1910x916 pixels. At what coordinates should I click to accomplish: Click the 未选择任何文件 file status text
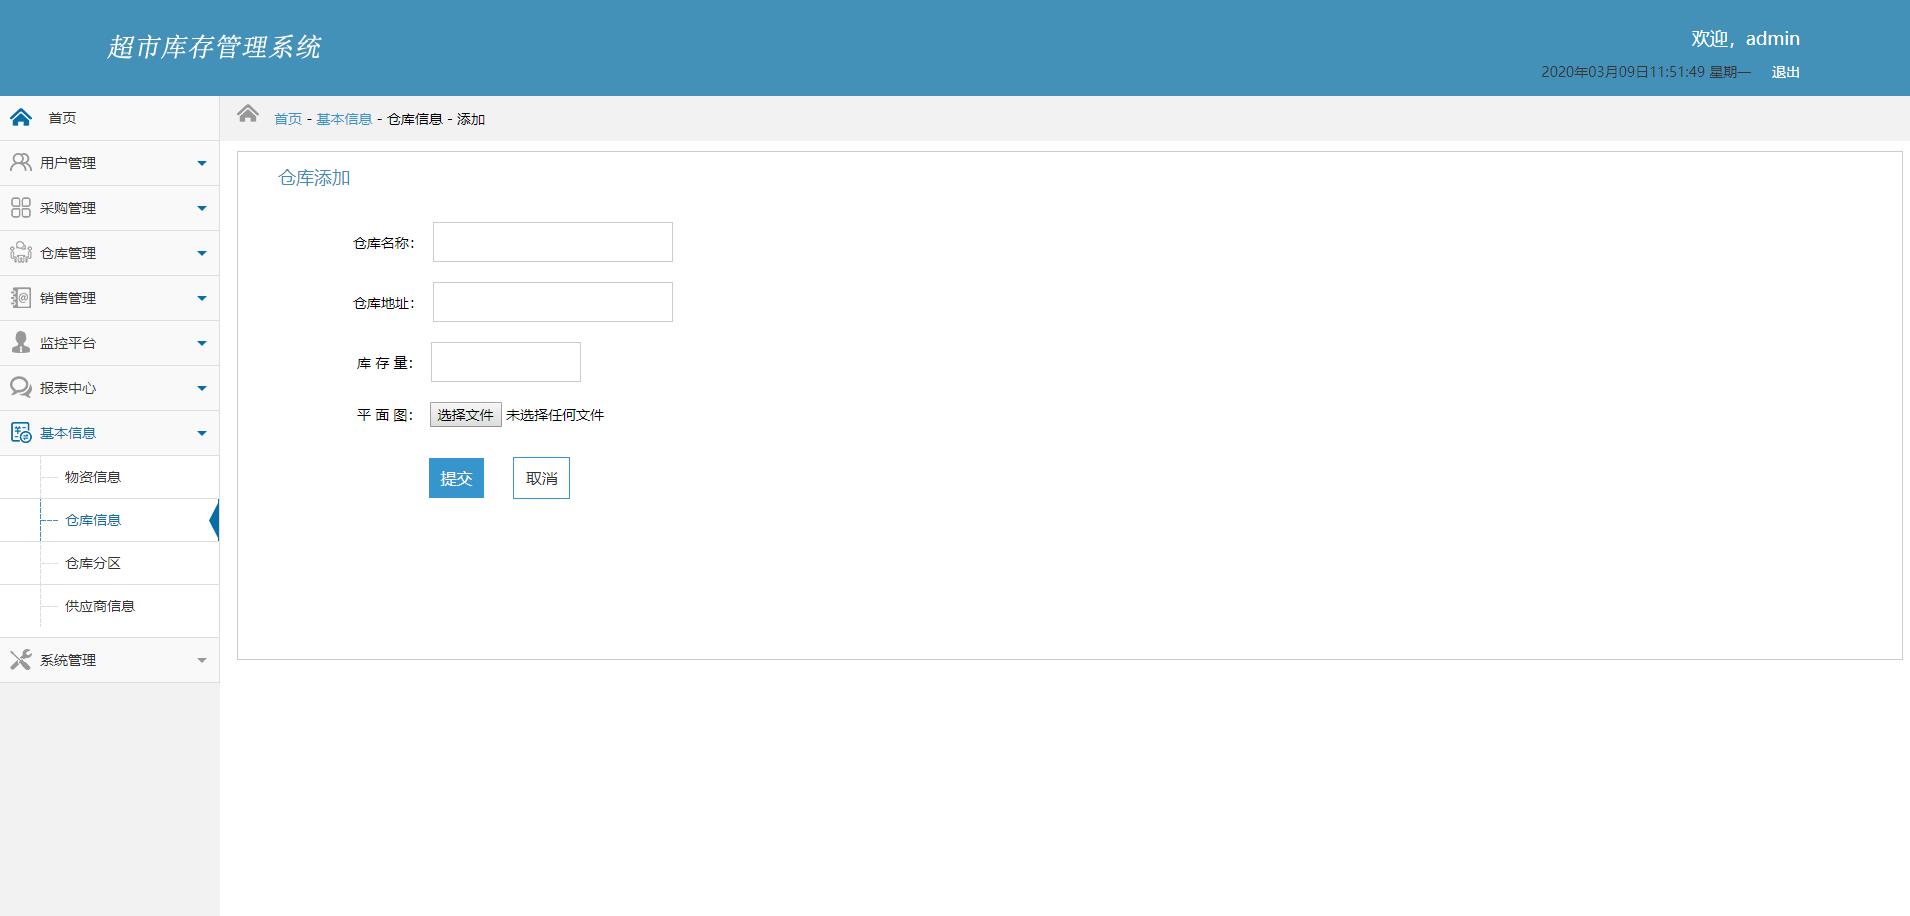coord(555,415)
